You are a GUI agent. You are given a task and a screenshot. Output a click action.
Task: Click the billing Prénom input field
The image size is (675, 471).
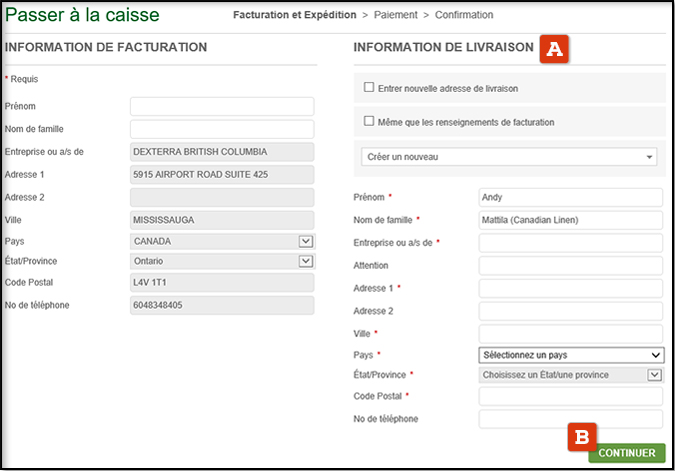[x=223, y=106]
